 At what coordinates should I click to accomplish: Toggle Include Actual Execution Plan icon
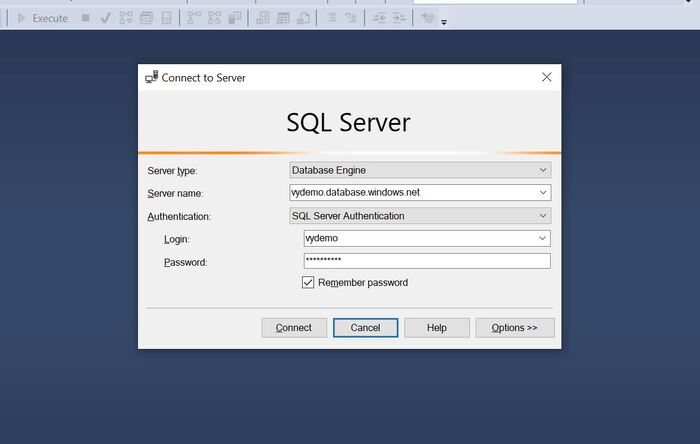(194, 18)
